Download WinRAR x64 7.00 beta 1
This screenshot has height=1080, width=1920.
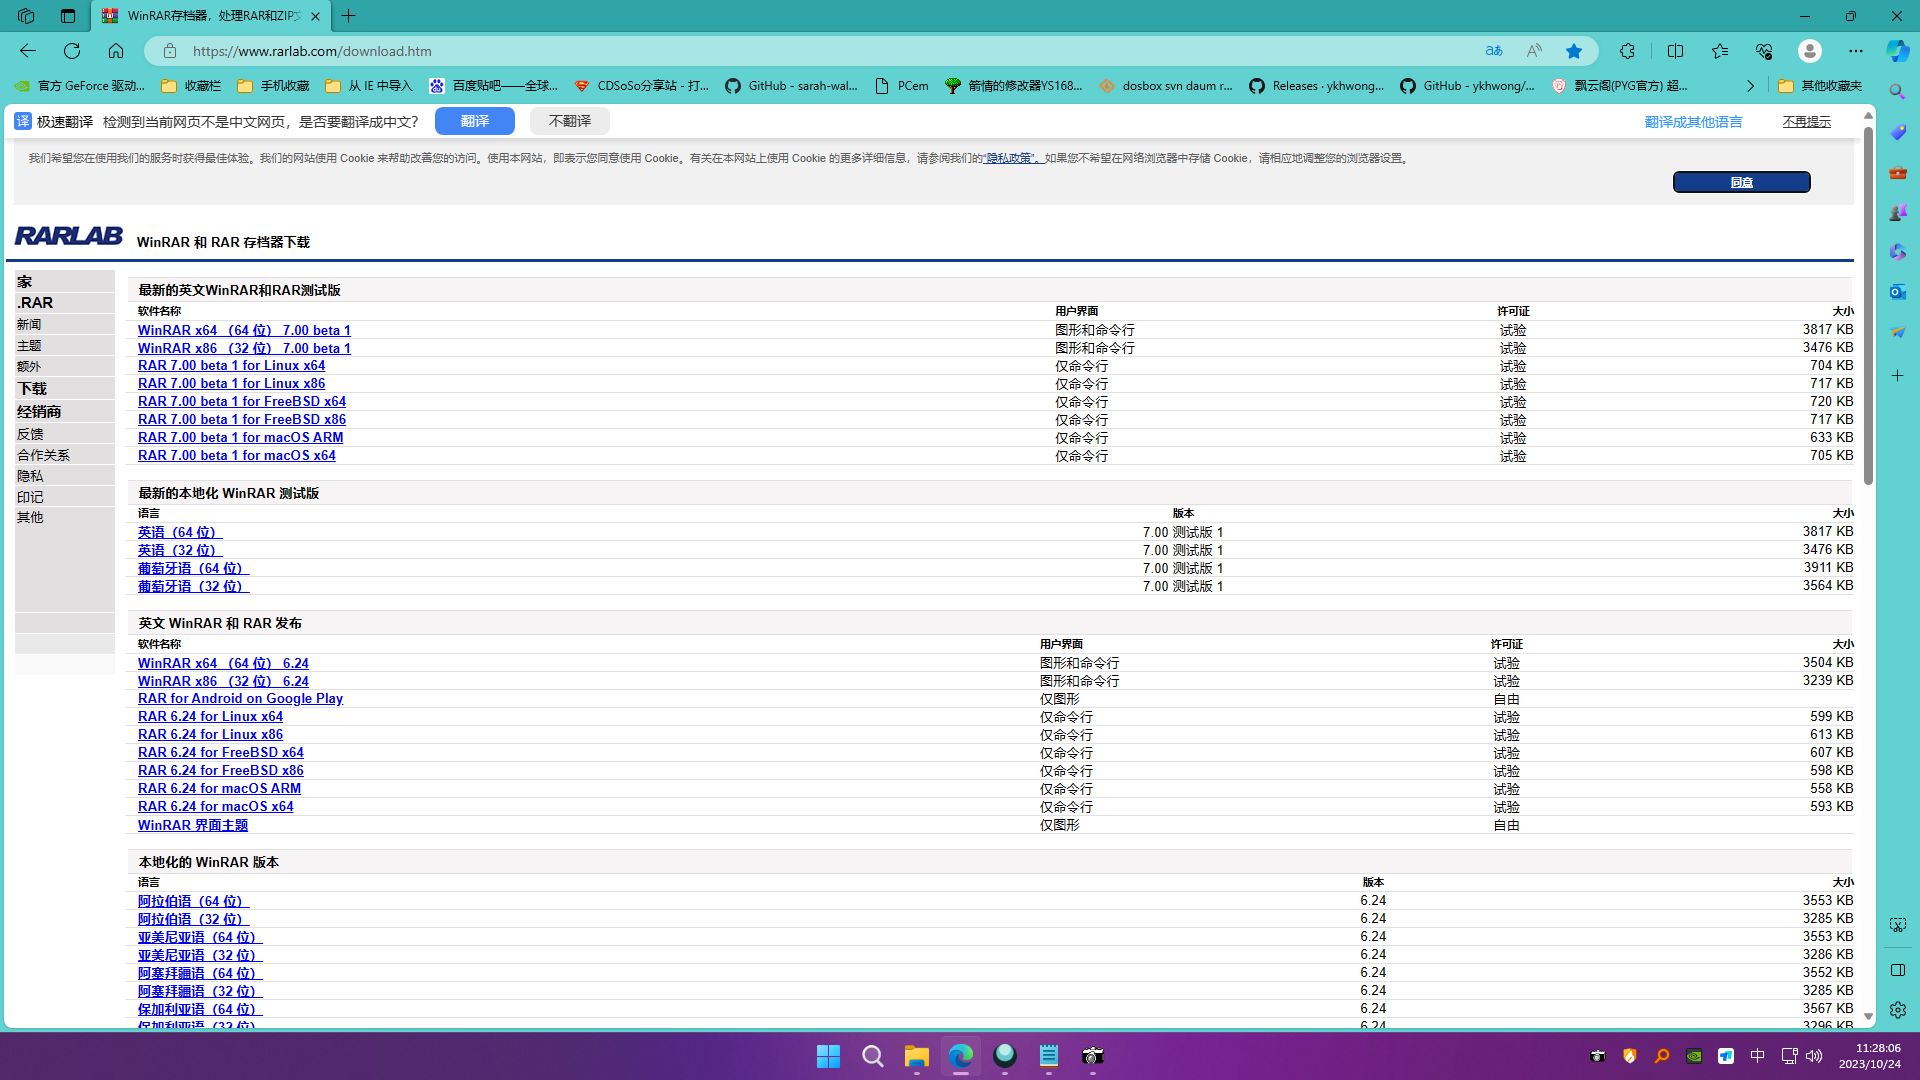tap(244, 330)
